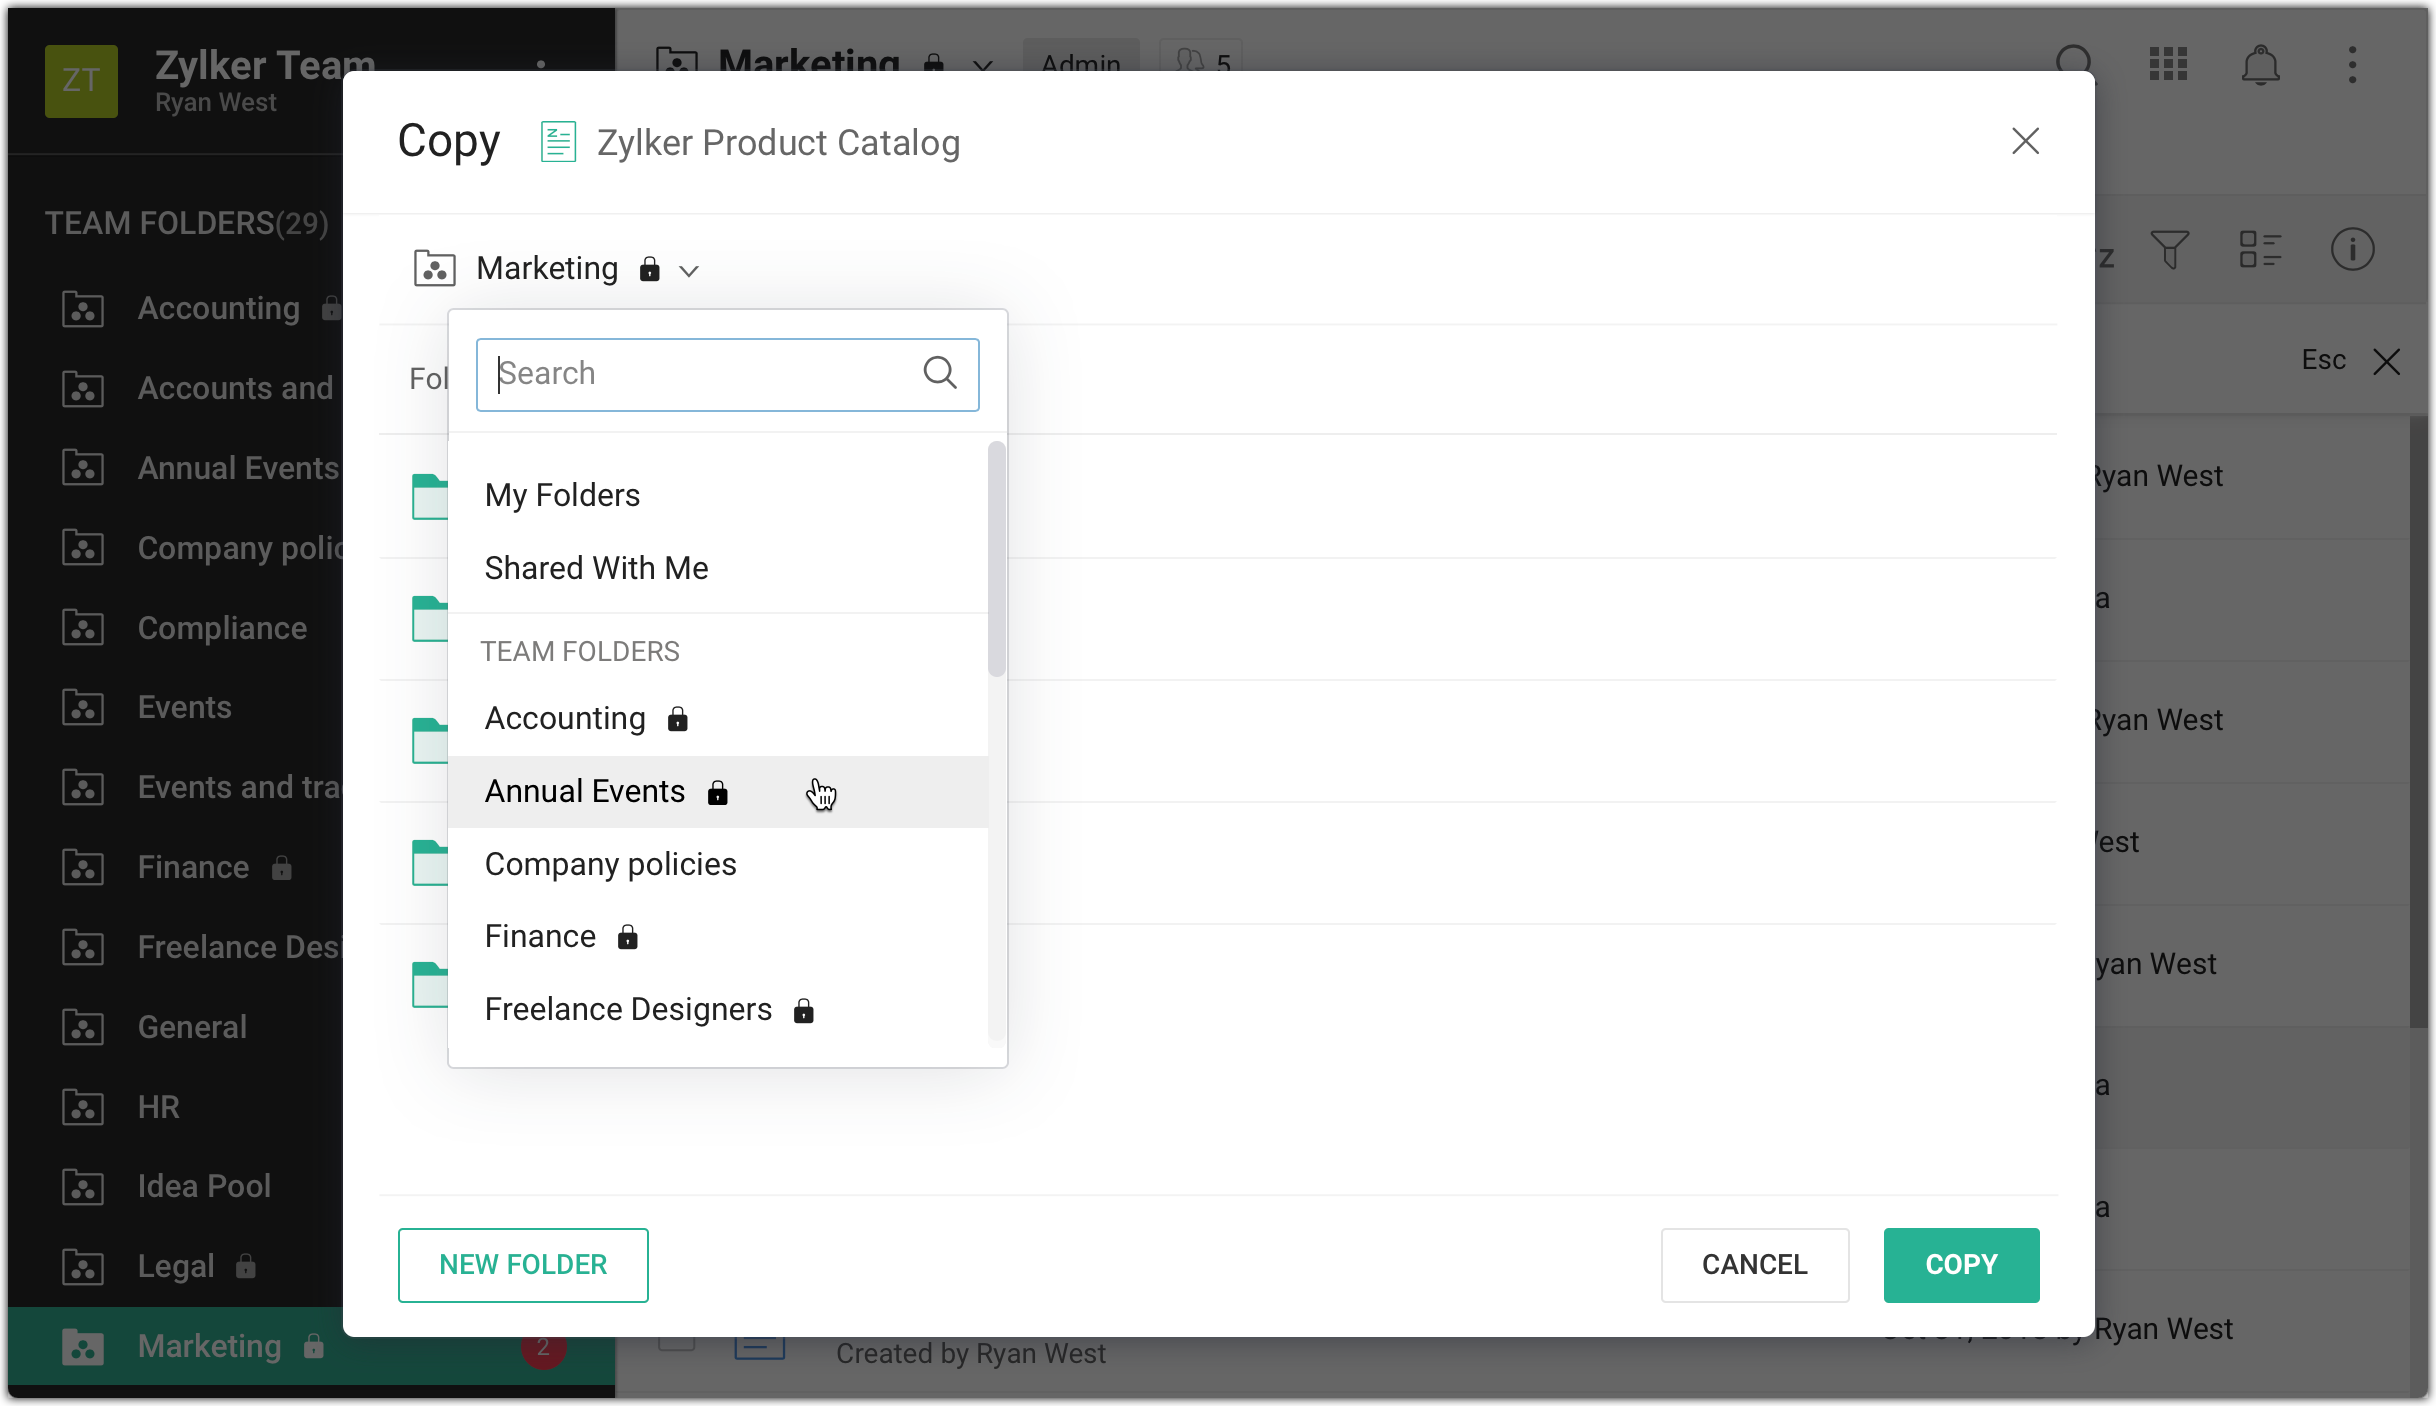Image resolution: width=2436 pixels, height=1406 pixels.
Task: Open Idea Pool folder in sidebar
Action: pyautogui.click(x=204, y=1186)
